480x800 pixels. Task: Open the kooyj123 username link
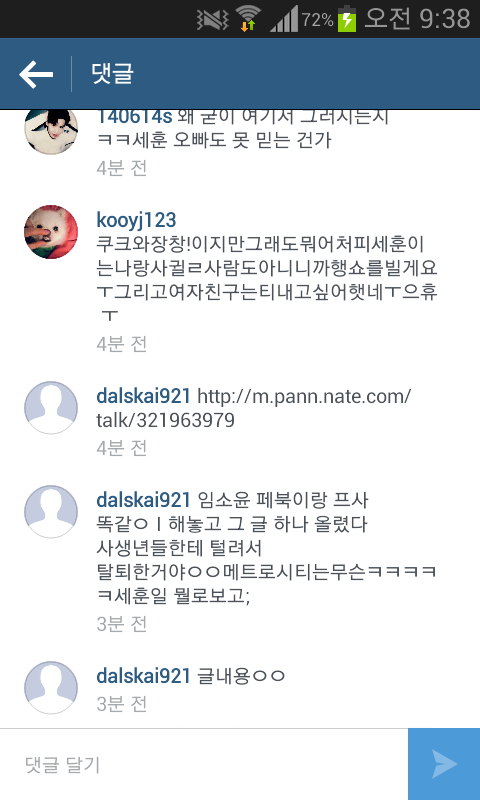click(136, 220)
